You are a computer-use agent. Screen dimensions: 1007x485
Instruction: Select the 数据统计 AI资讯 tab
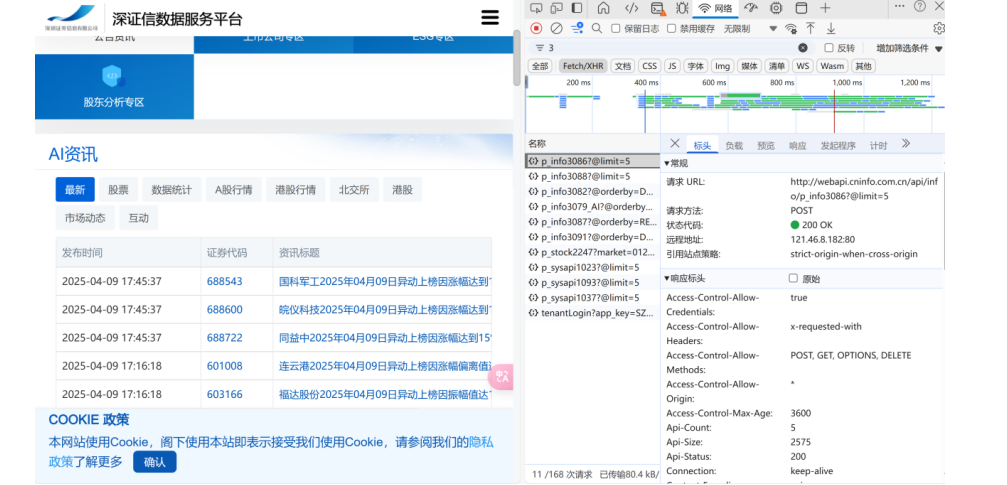tap(171, 190)
